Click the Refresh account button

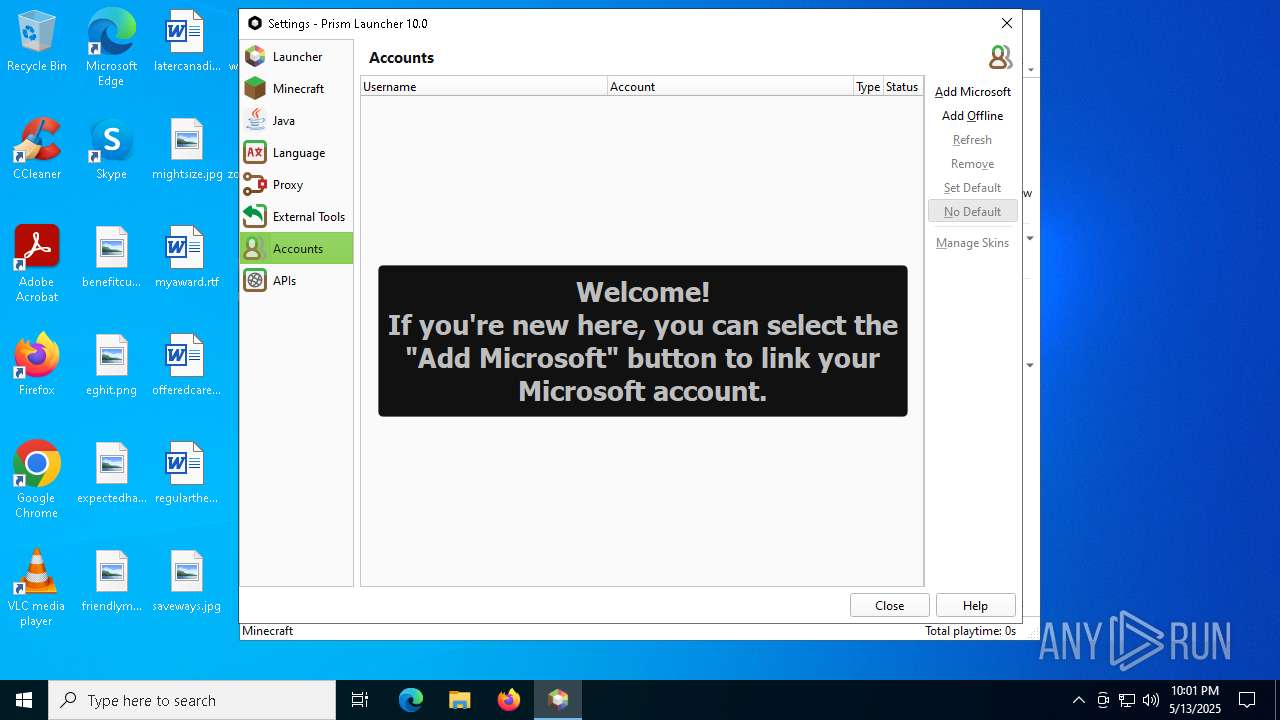tap(972, 139)
